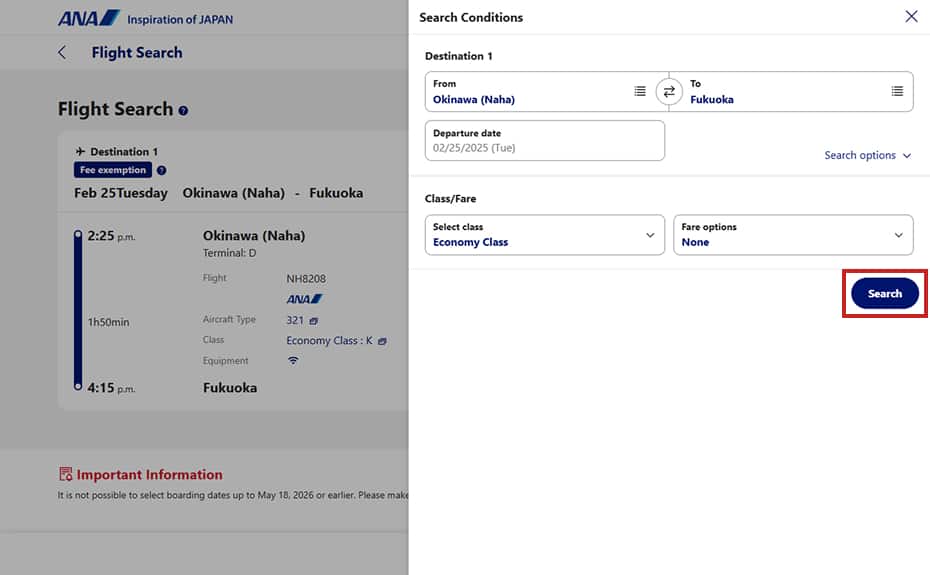This screenshot has height=575, width=930.
Task: Open the Flight Search help icon
Action: tap(183, 110)
